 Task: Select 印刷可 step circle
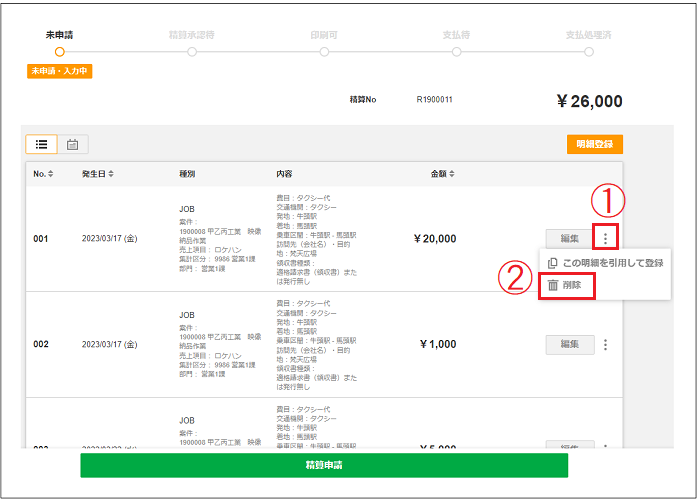tap(324, 52)
